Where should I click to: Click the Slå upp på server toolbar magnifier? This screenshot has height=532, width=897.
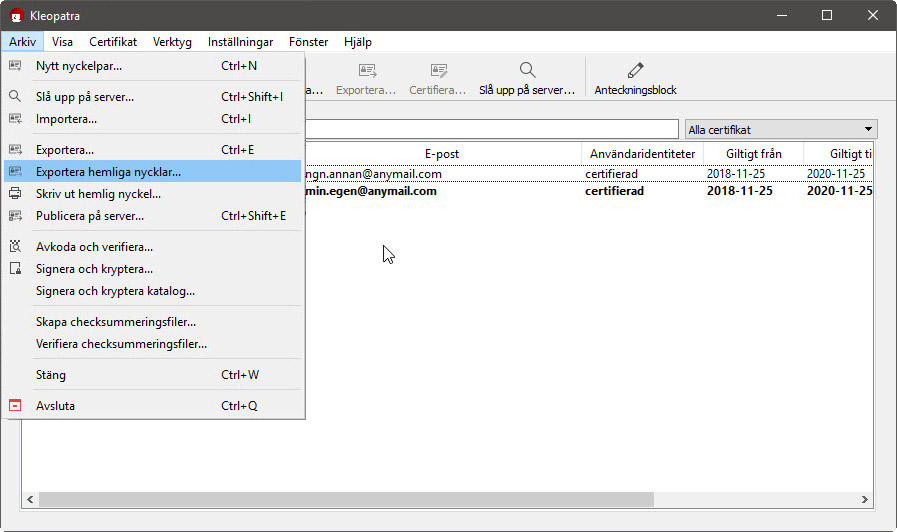[x=527, y=71]
